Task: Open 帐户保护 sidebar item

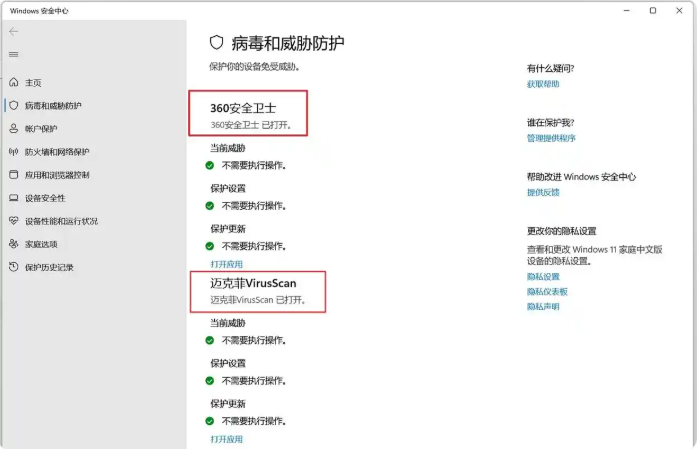Action: pos(41,129)
